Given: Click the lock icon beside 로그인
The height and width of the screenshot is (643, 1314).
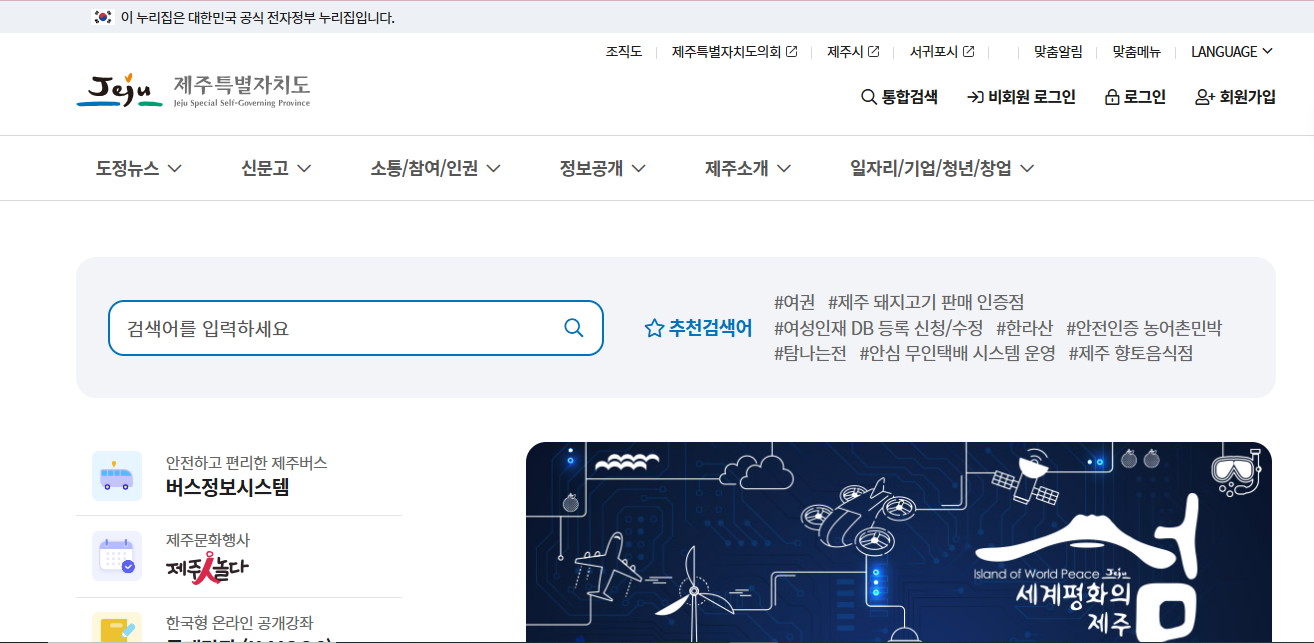Looking at the screenshot, I should tap(1111, 97).
